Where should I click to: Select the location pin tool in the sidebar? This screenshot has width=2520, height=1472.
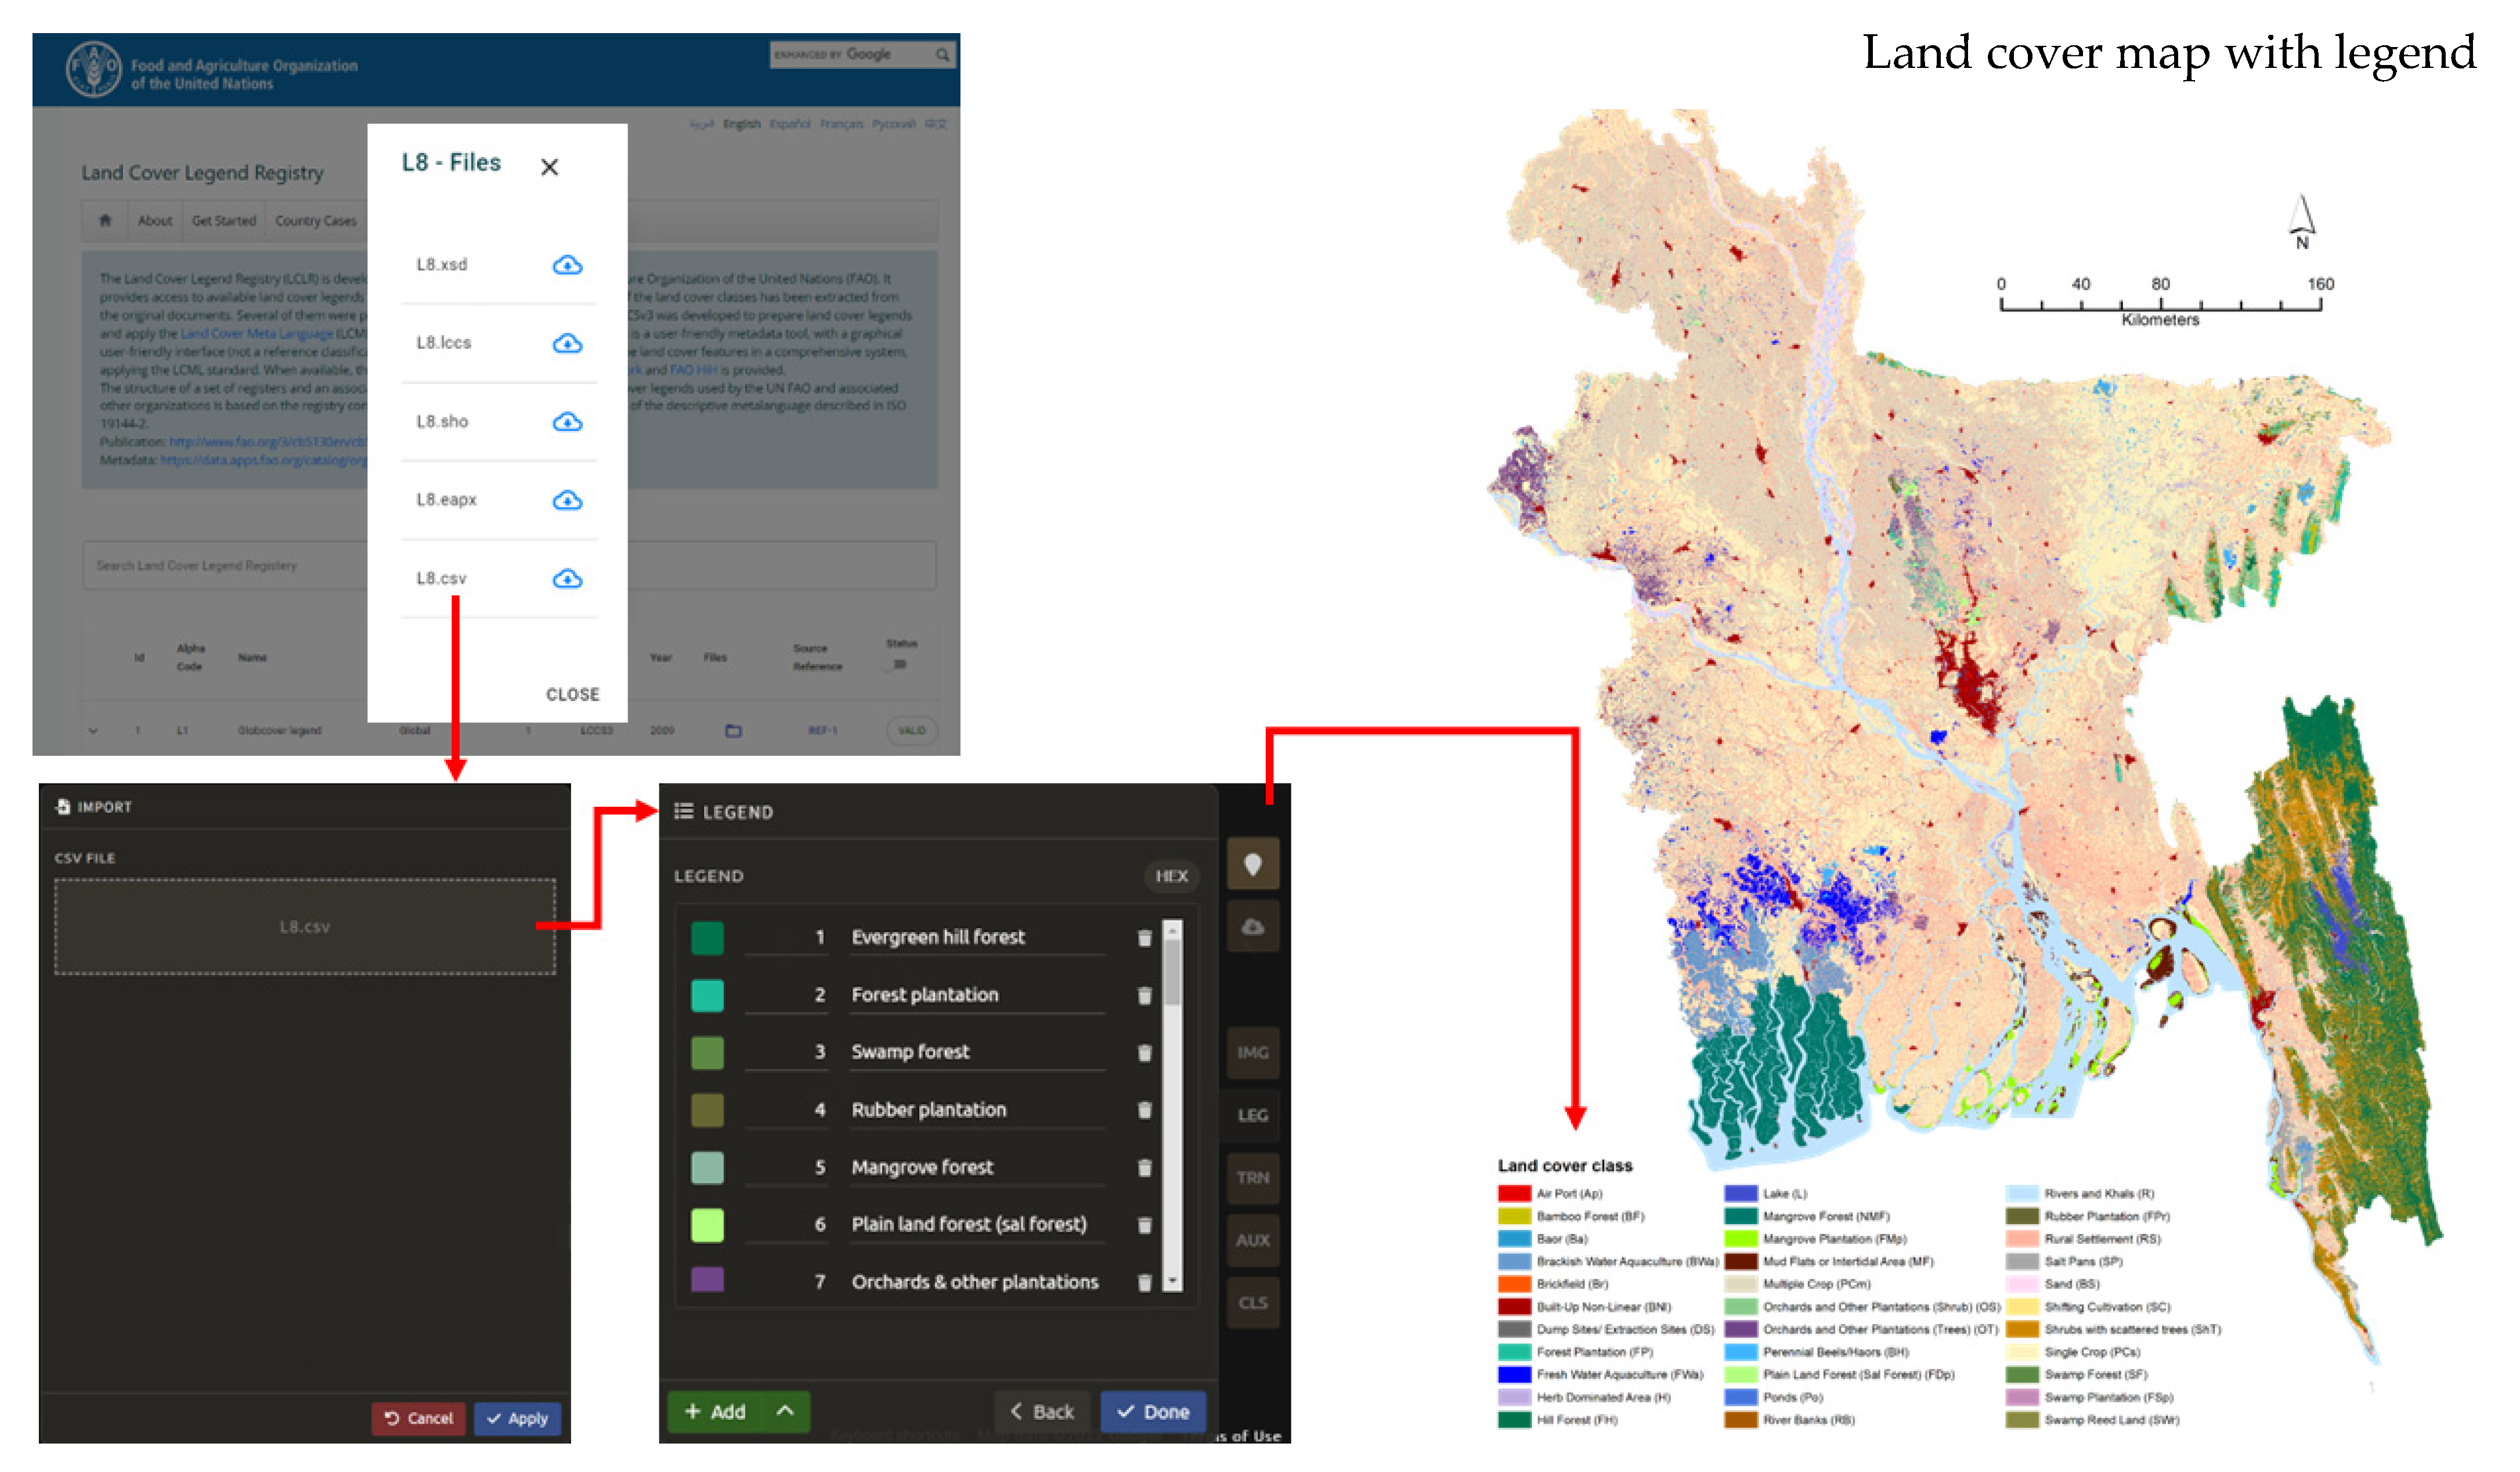pyautogui.click(x=1253, y=862)
